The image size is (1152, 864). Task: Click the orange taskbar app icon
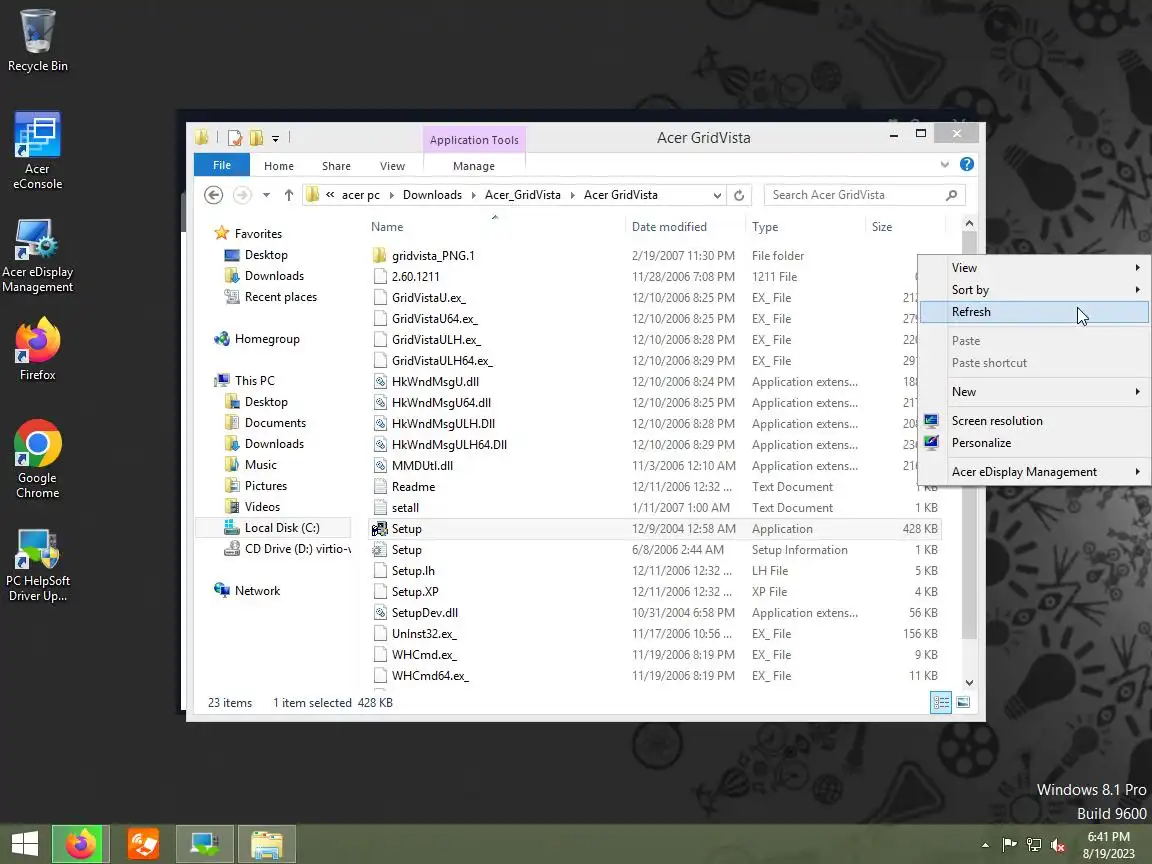pos(143,843)
